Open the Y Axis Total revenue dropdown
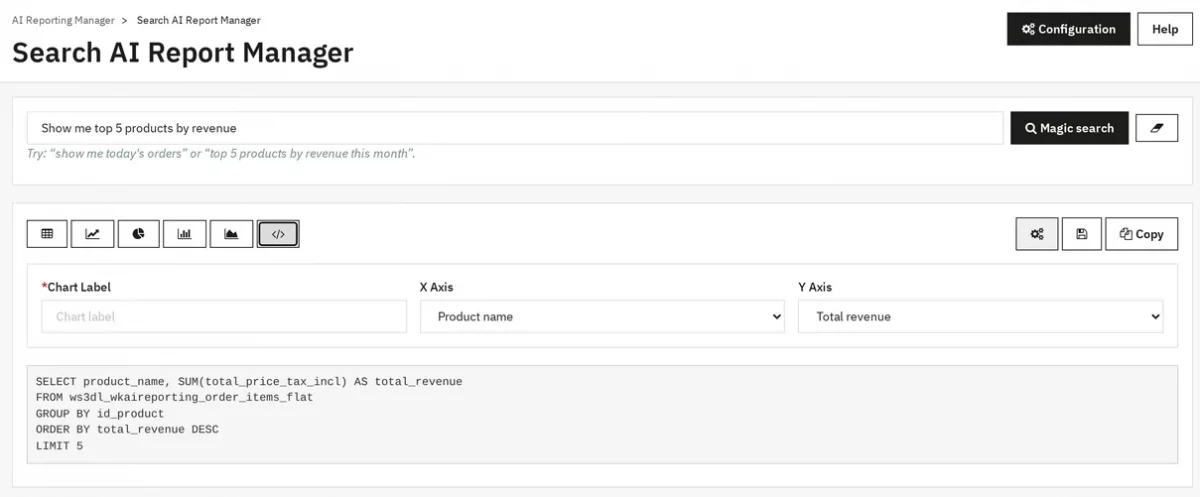The height and width of the screenshot is (497, 1200). pyautogui.click(x=981, y=317)
